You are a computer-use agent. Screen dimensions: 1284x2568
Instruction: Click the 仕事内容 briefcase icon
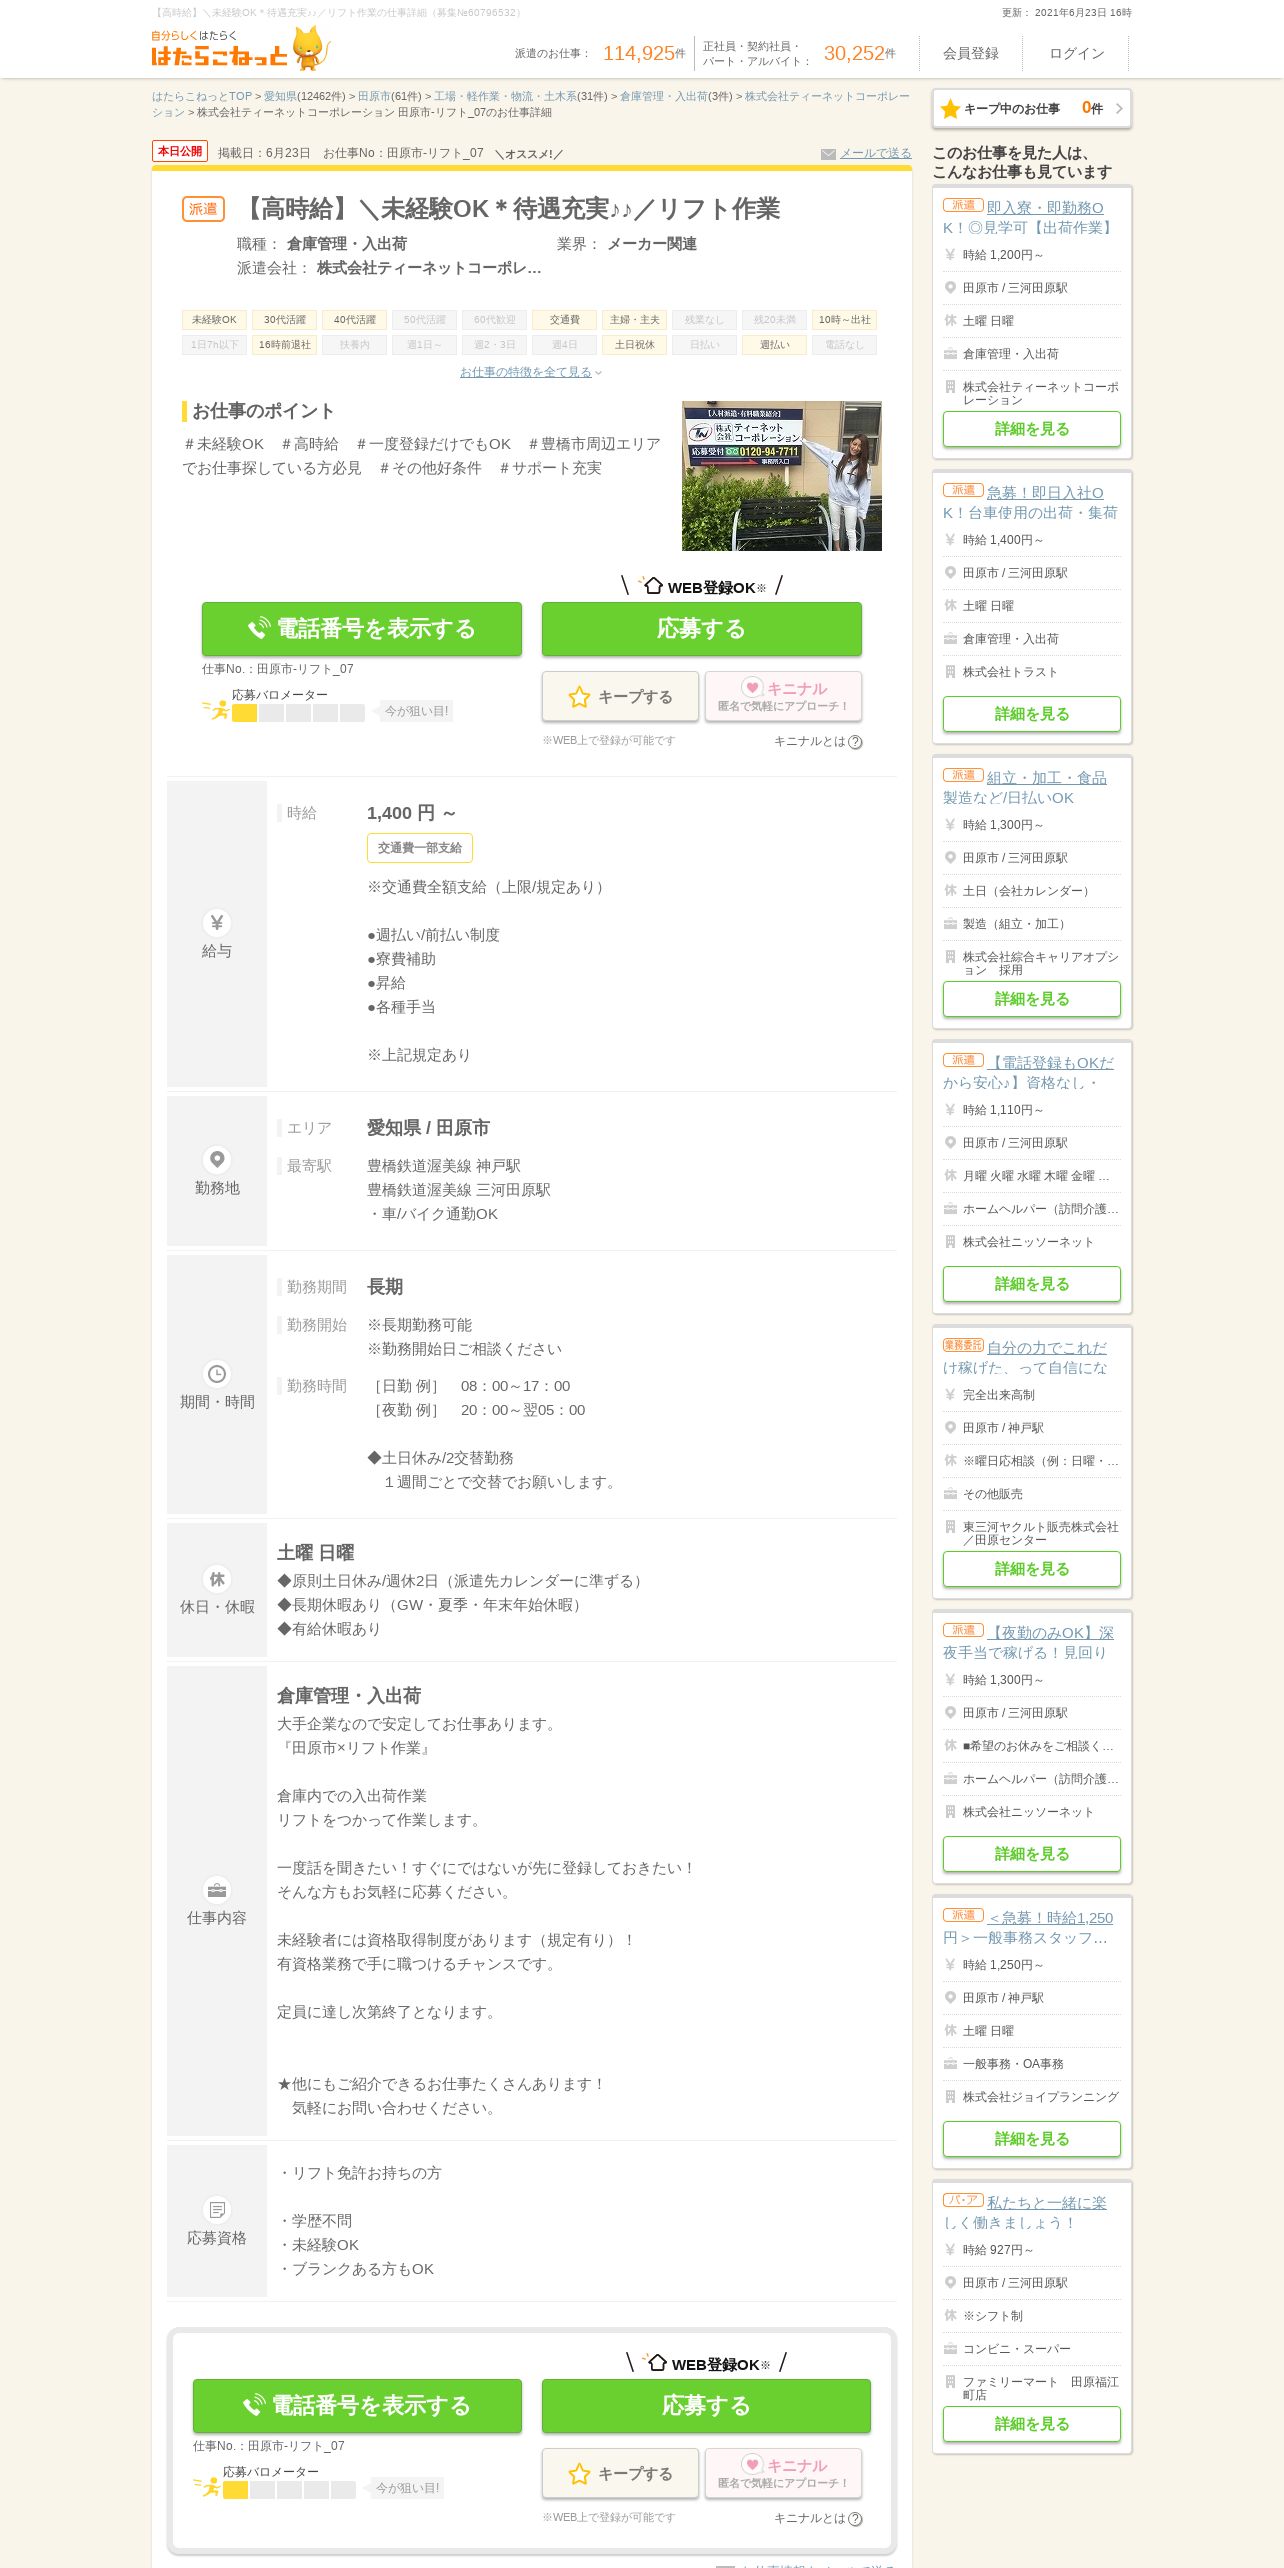click(x=217, y=1889)
